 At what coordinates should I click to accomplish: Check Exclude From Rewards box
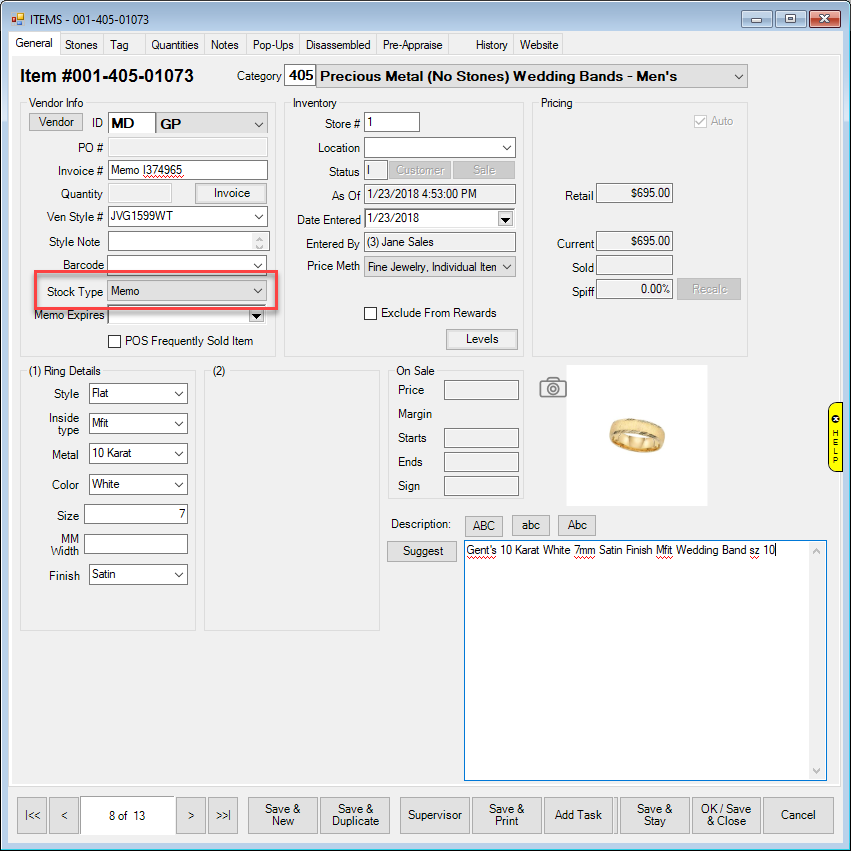[x=371, y=313]
